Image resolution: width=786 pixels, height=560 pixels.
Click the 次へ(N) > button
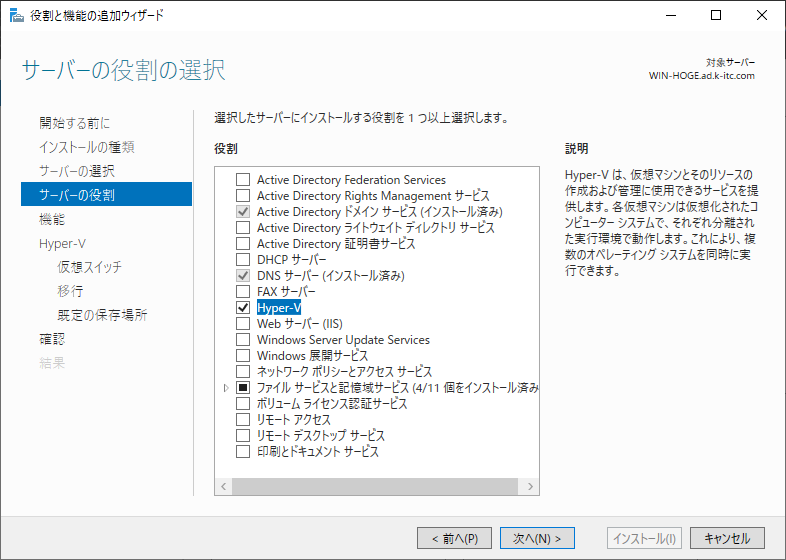tap(537, 538)
